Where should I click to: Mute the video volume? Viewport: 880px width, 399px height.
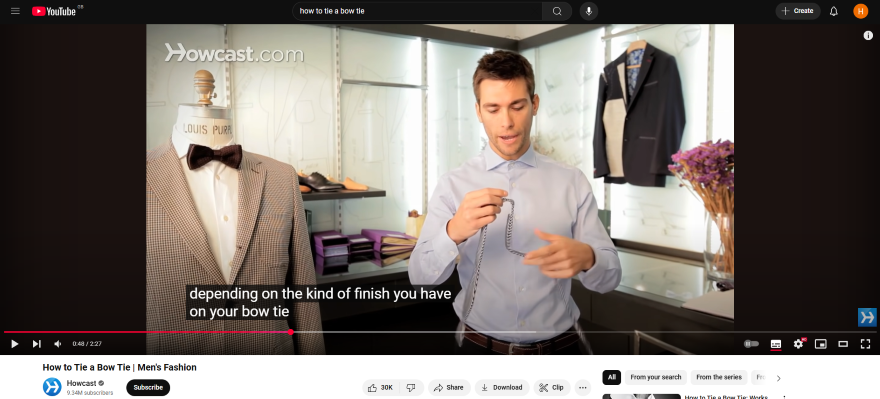click(58, 343)
